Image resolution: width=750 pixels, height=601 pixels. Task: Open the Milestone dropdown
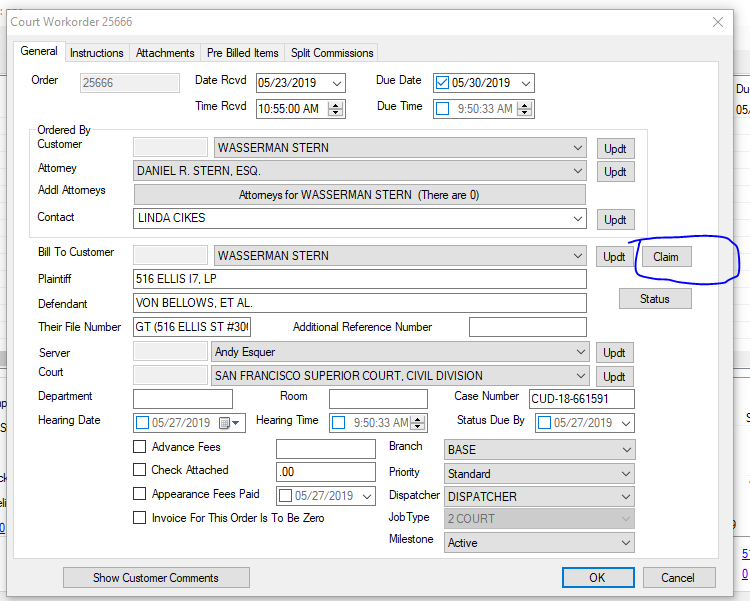pos(626,543)
